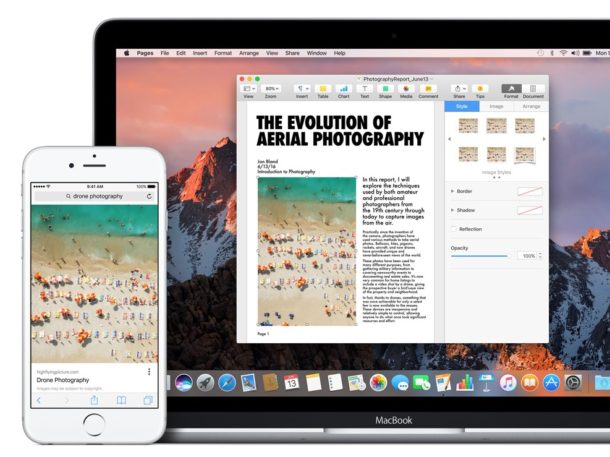The image size is (610, 457).
Task: Open Safari from the Dock
Action: 227,383
